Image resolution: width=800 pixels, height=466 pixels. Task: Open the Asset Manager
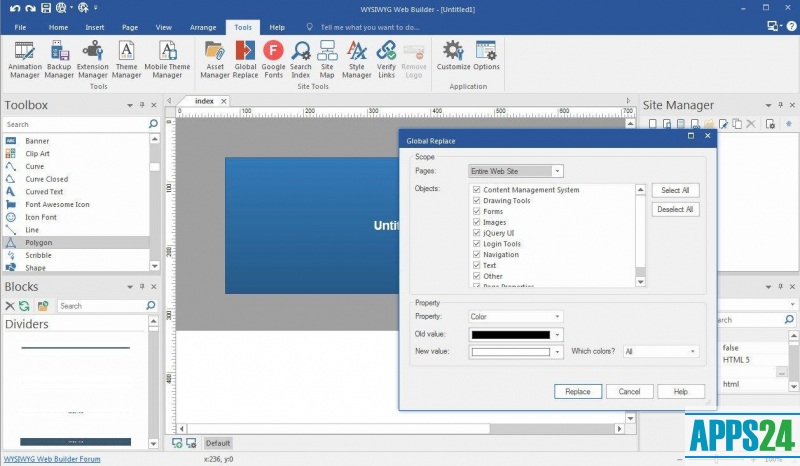coord(215,59)
